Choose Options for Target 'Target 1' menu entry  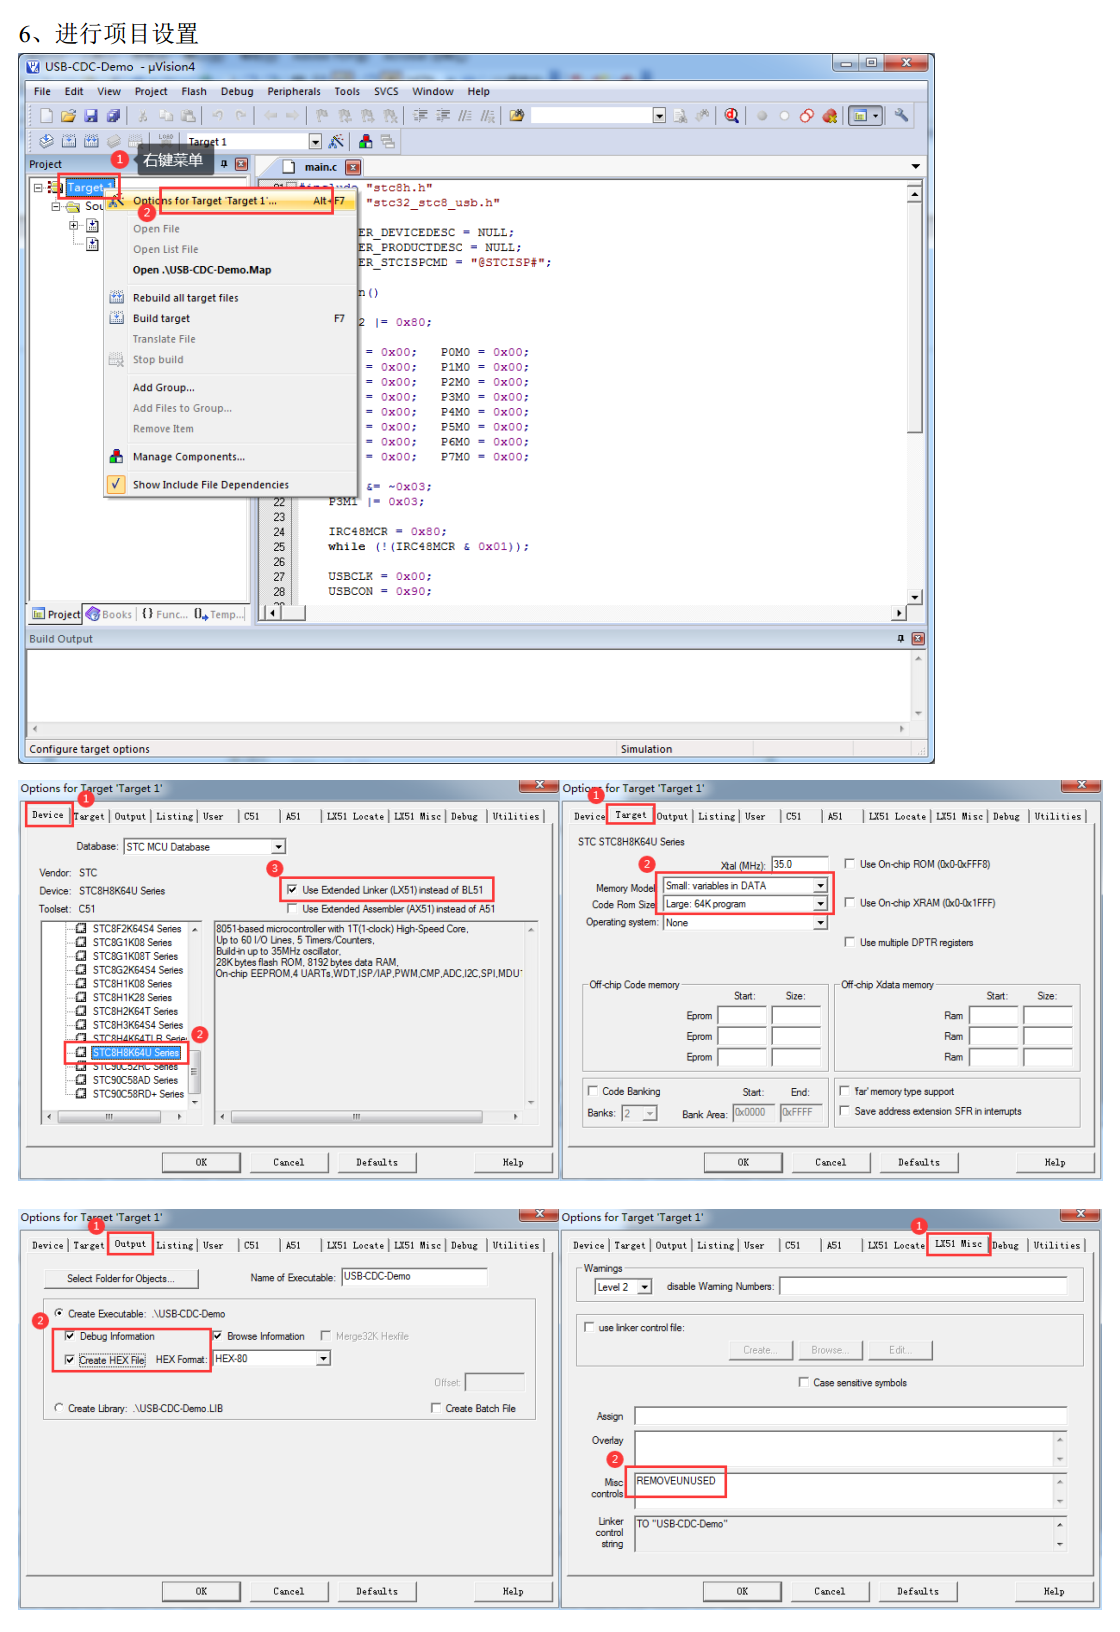pyautogui.click(x=230, y=201)
